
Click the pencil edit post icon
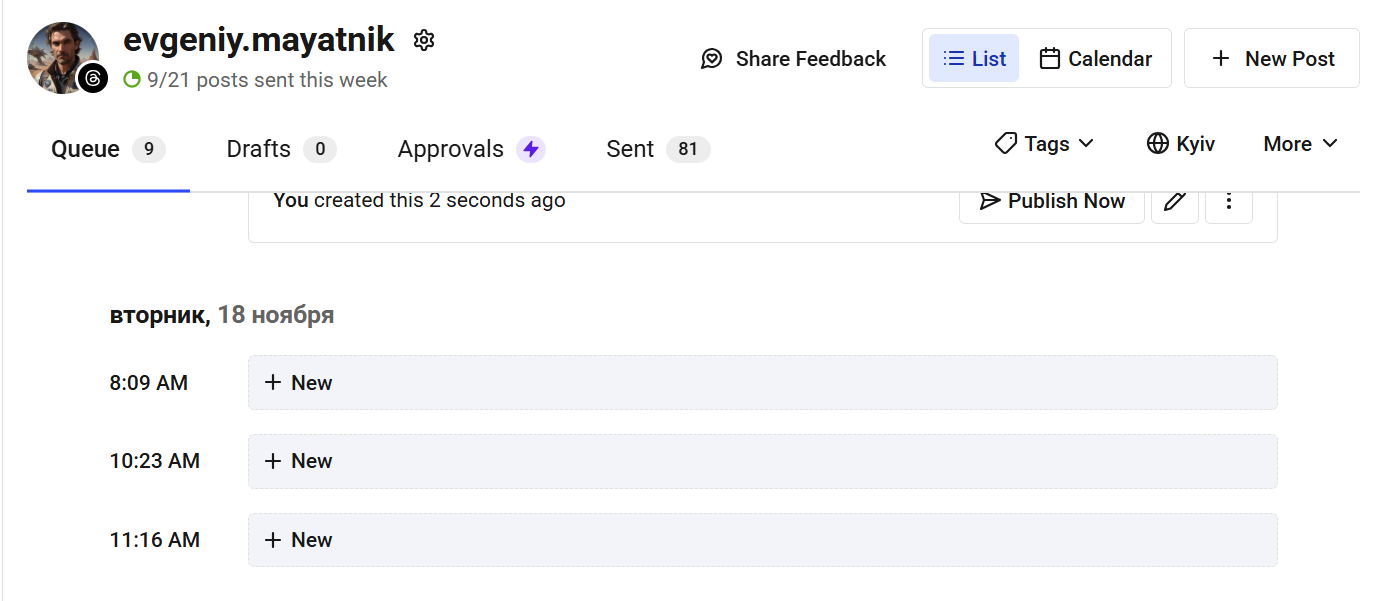1175,201
